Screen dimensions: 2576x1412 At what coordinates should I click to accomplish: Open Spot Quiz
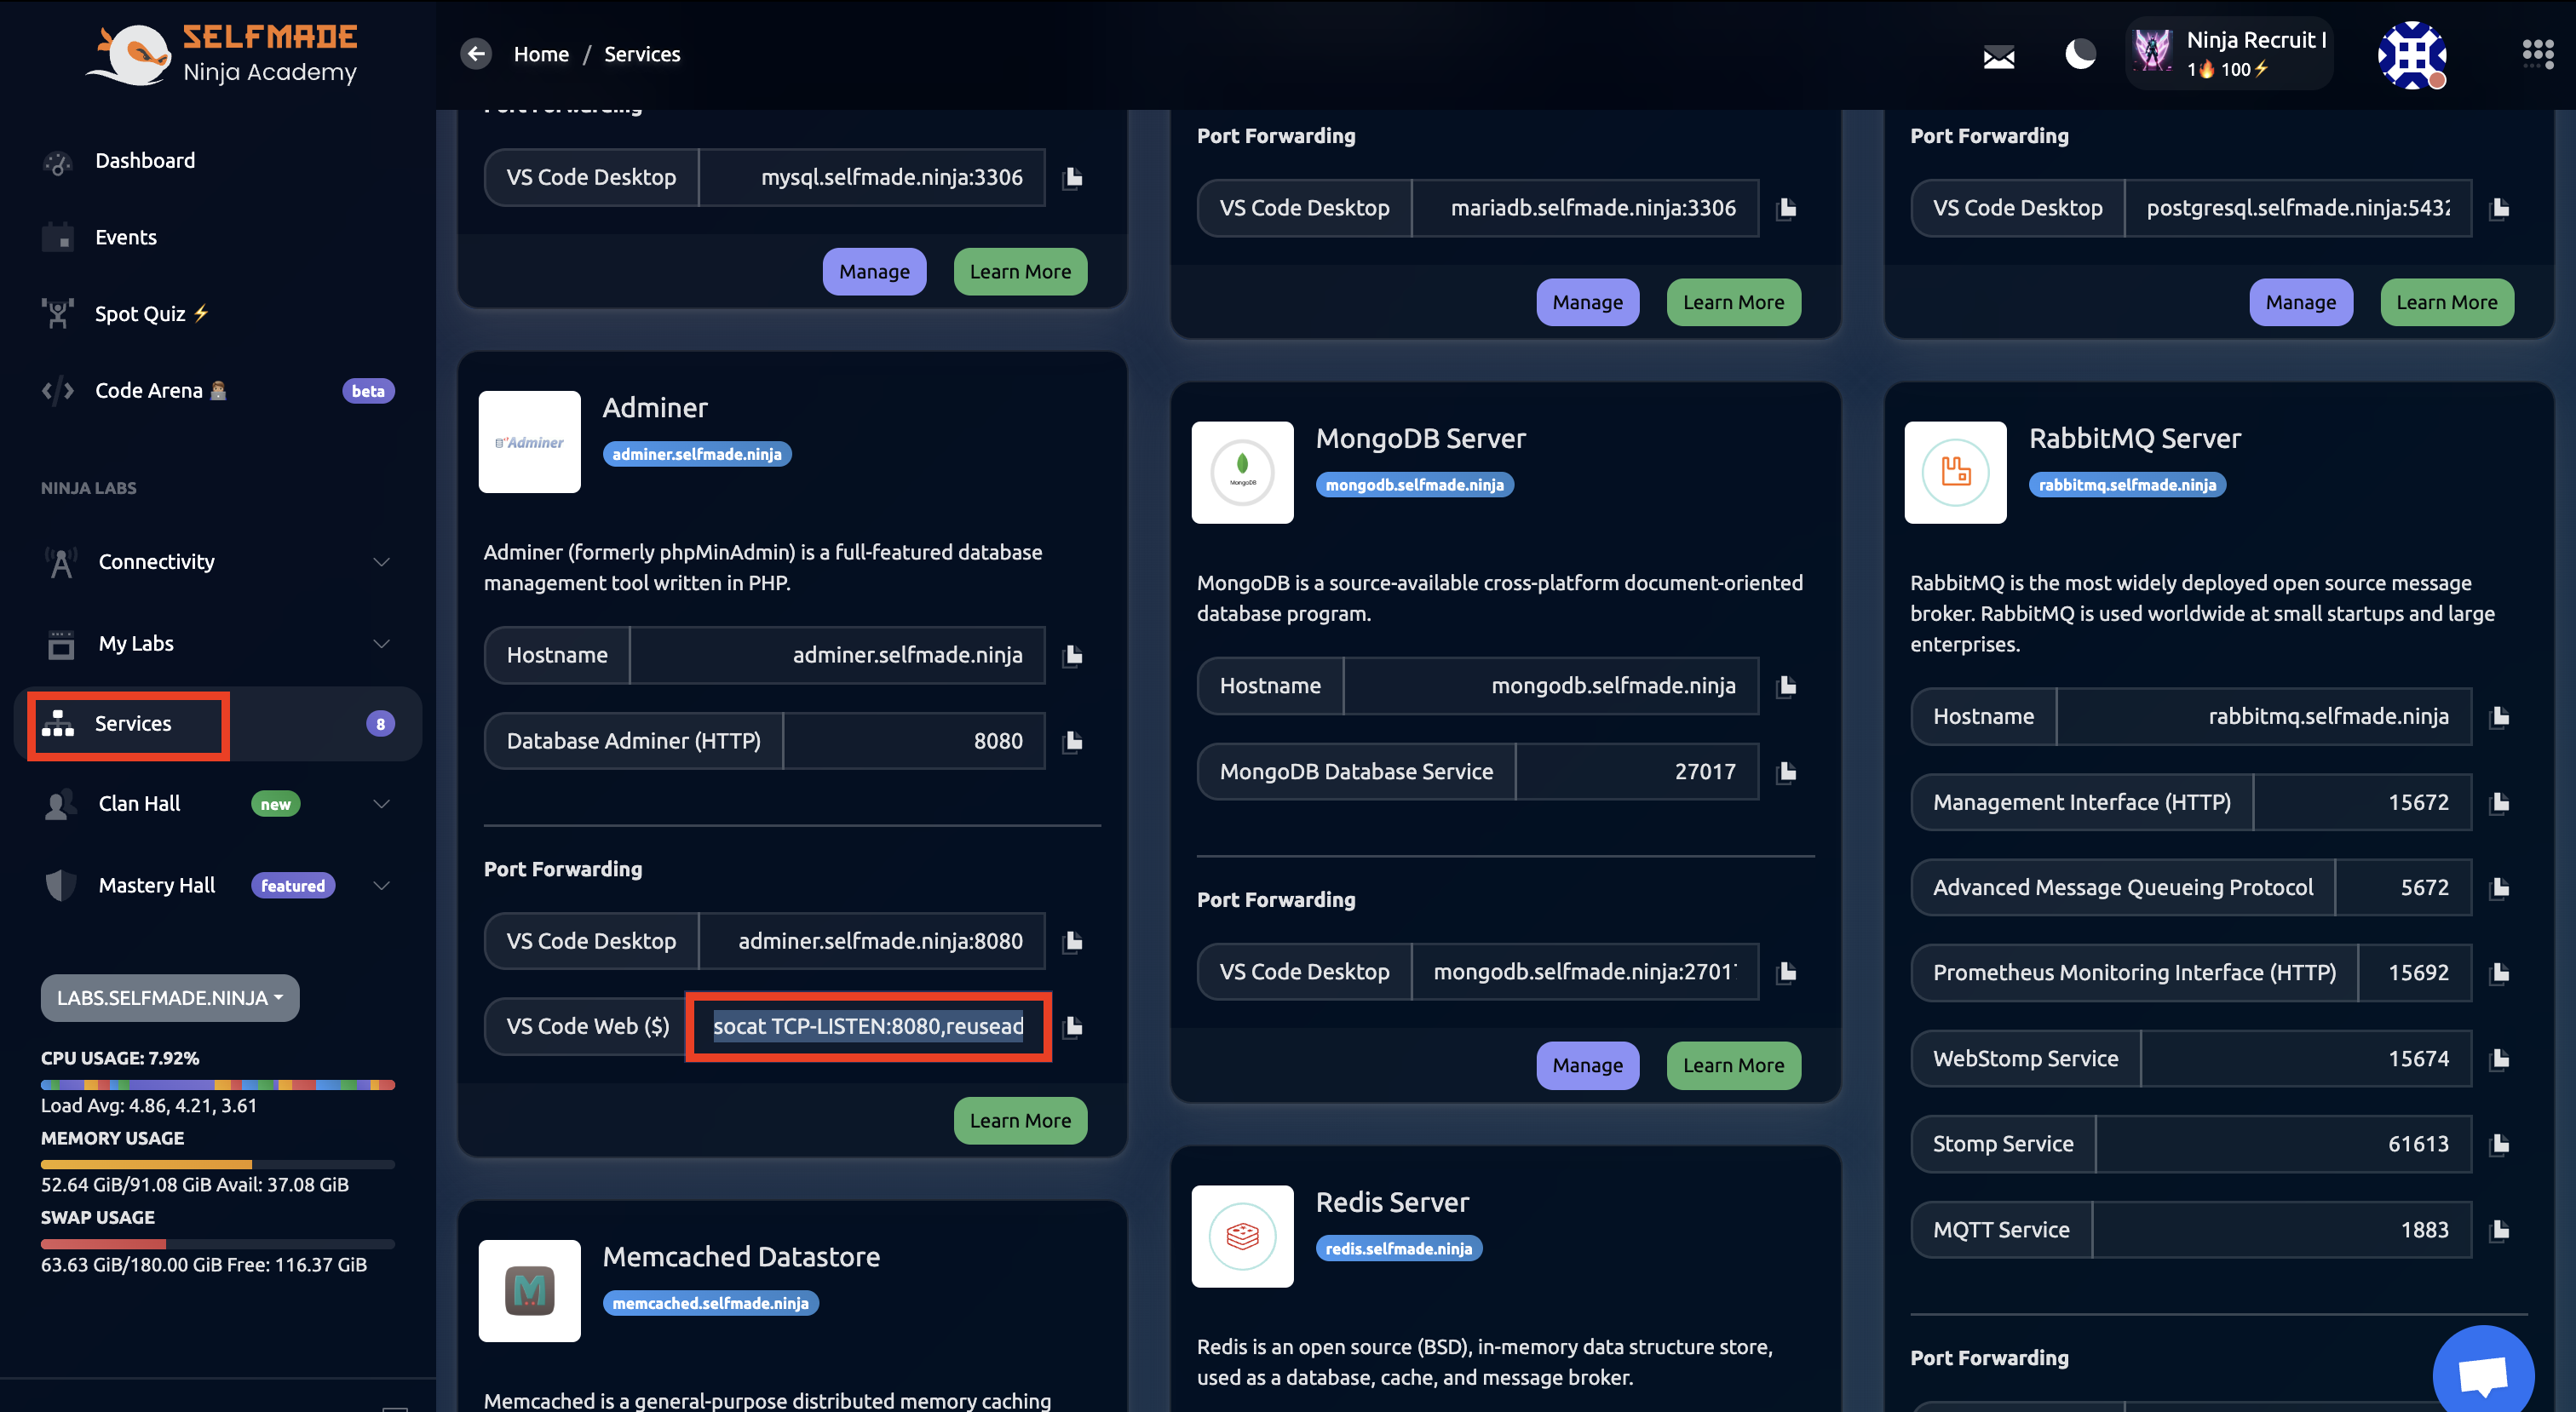coord(216,314)
